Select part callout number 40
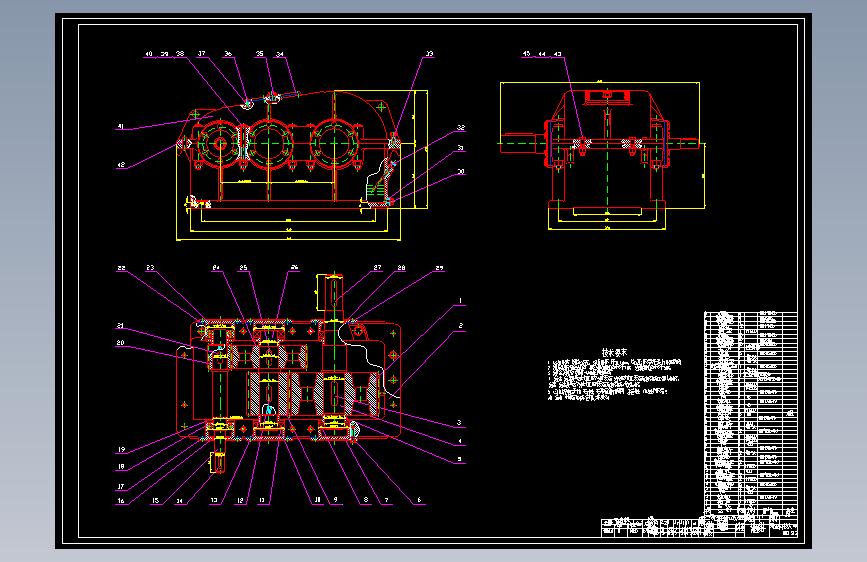 [x=149, y=54]
